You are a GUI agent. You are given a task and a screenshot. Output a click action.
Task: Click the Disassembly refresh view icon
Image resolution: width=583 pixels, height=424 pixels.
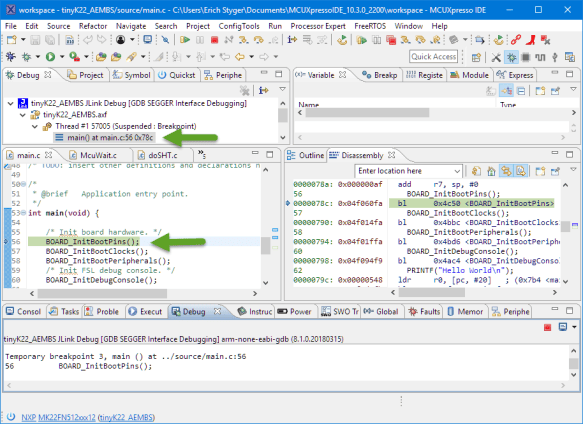476,171
